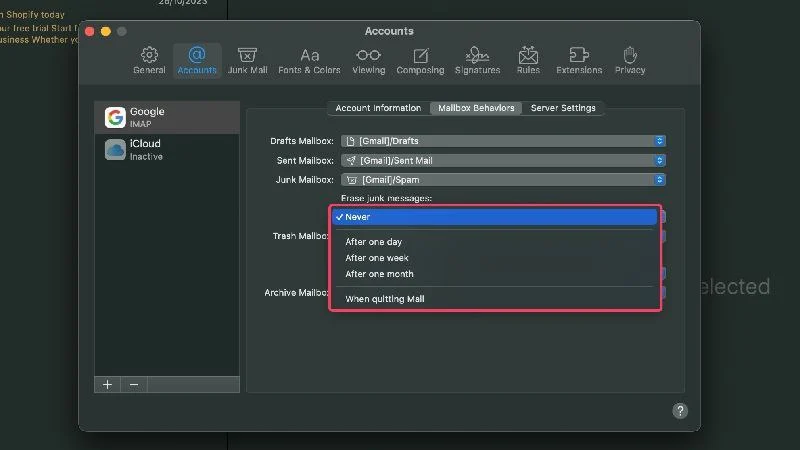Open the General preferences pane

click(x=149, y=61)
